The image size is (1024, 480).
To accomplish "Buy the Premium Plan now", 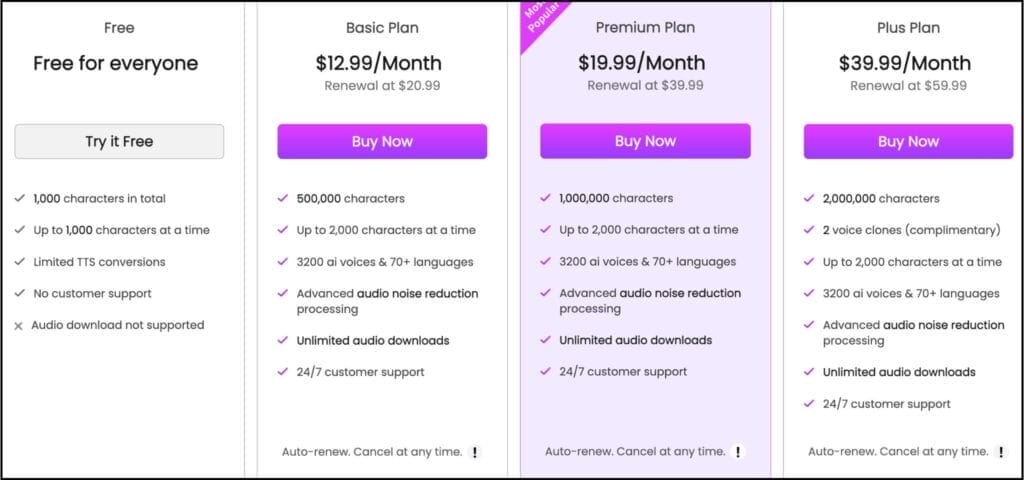I will [x=645, y=141].
